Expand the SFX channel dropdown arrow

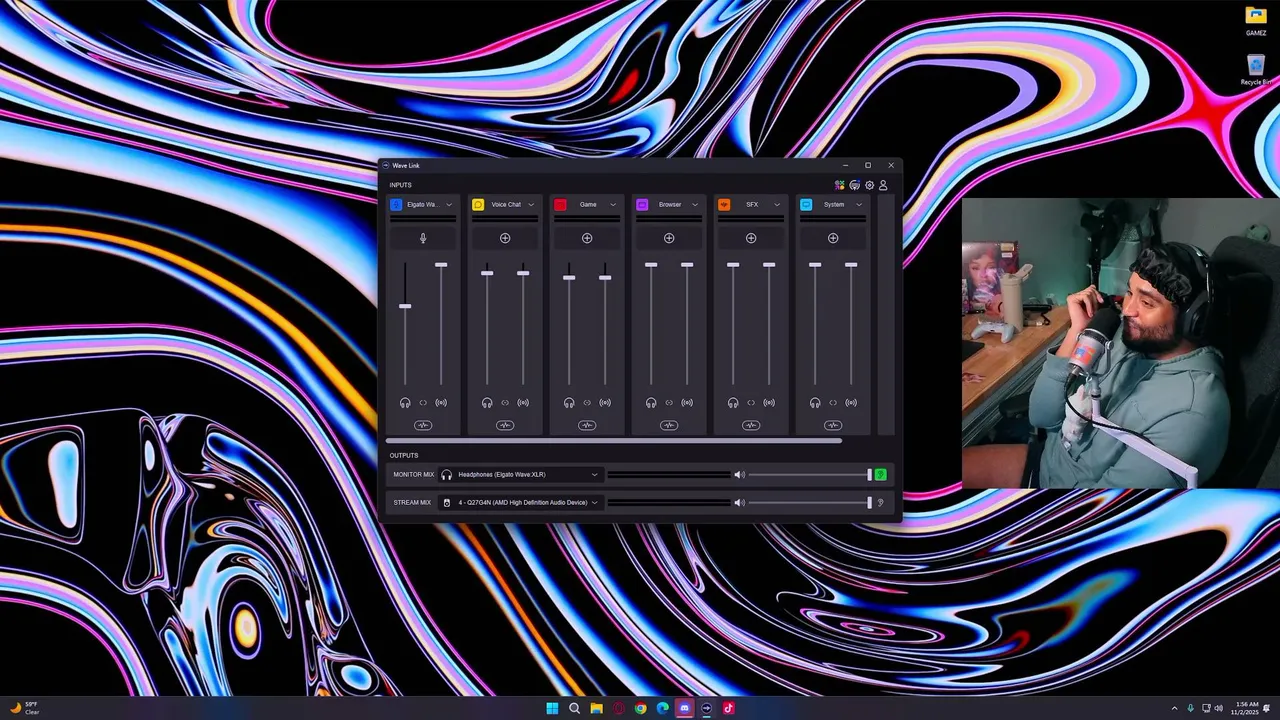coord(777,204)
